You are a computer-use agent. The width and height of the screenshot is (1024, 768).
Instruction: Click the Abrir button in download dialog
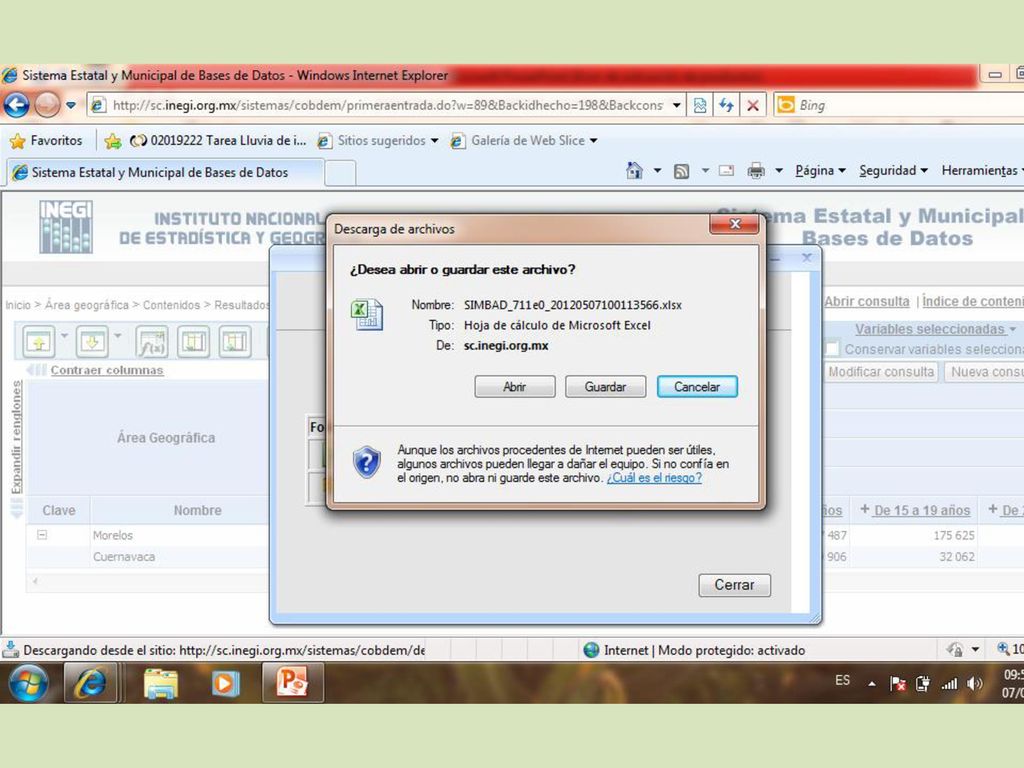[515, 387]
